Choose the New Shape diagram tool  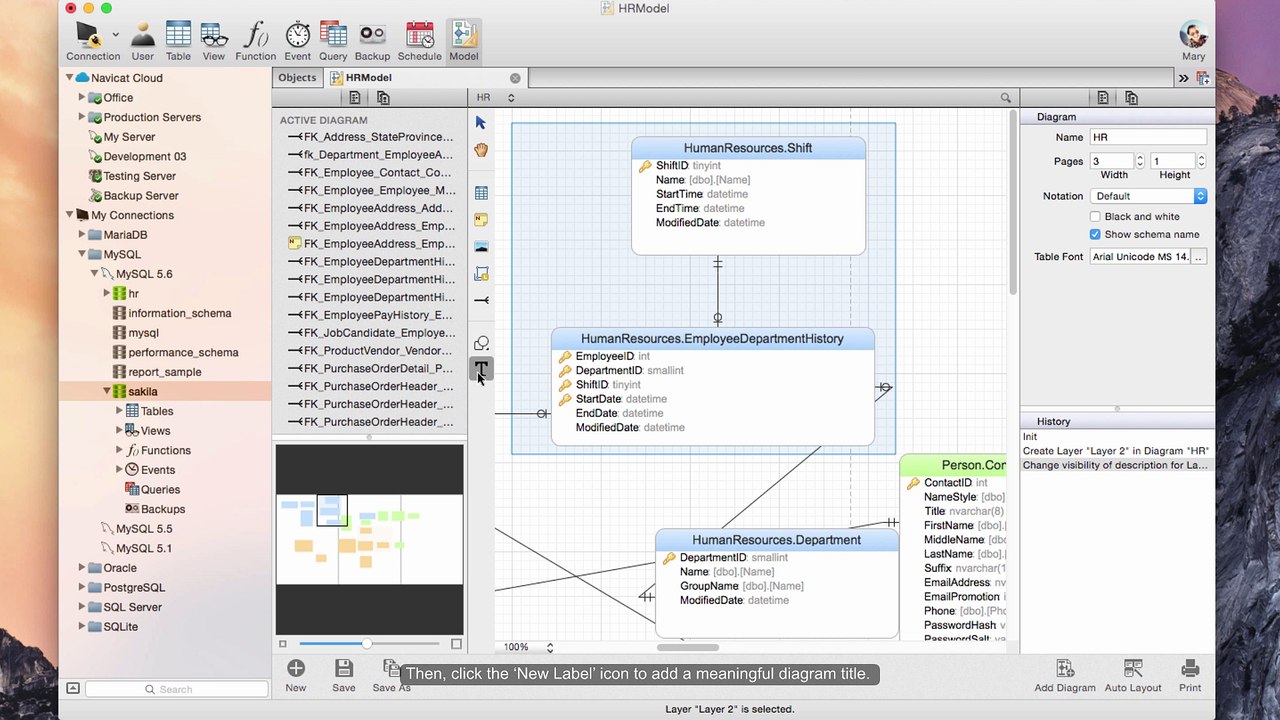(481, 343)
